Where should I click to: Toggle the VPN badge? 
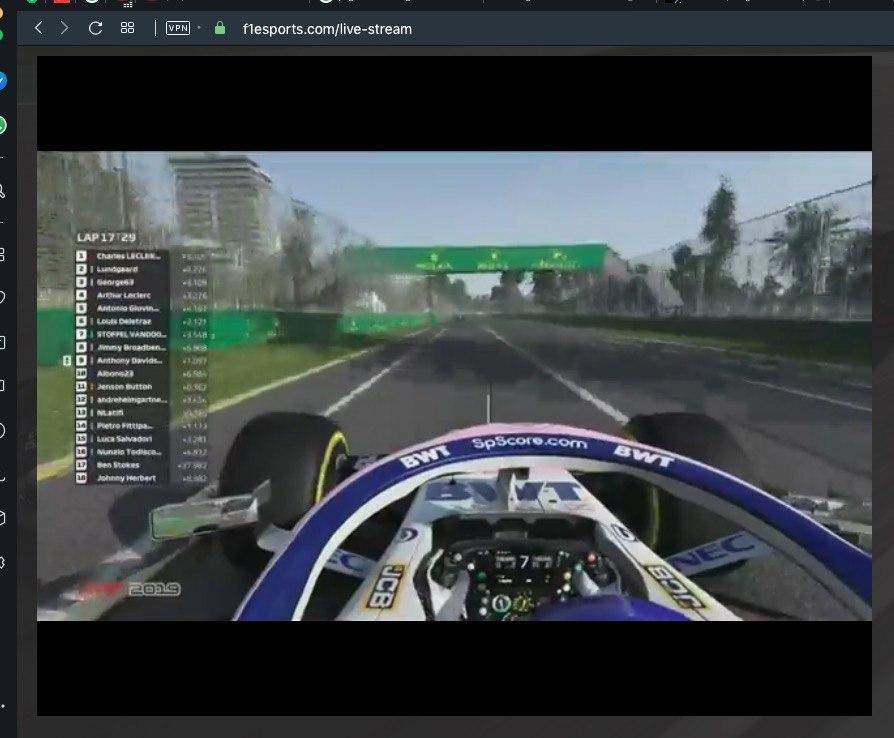(177, 28)
